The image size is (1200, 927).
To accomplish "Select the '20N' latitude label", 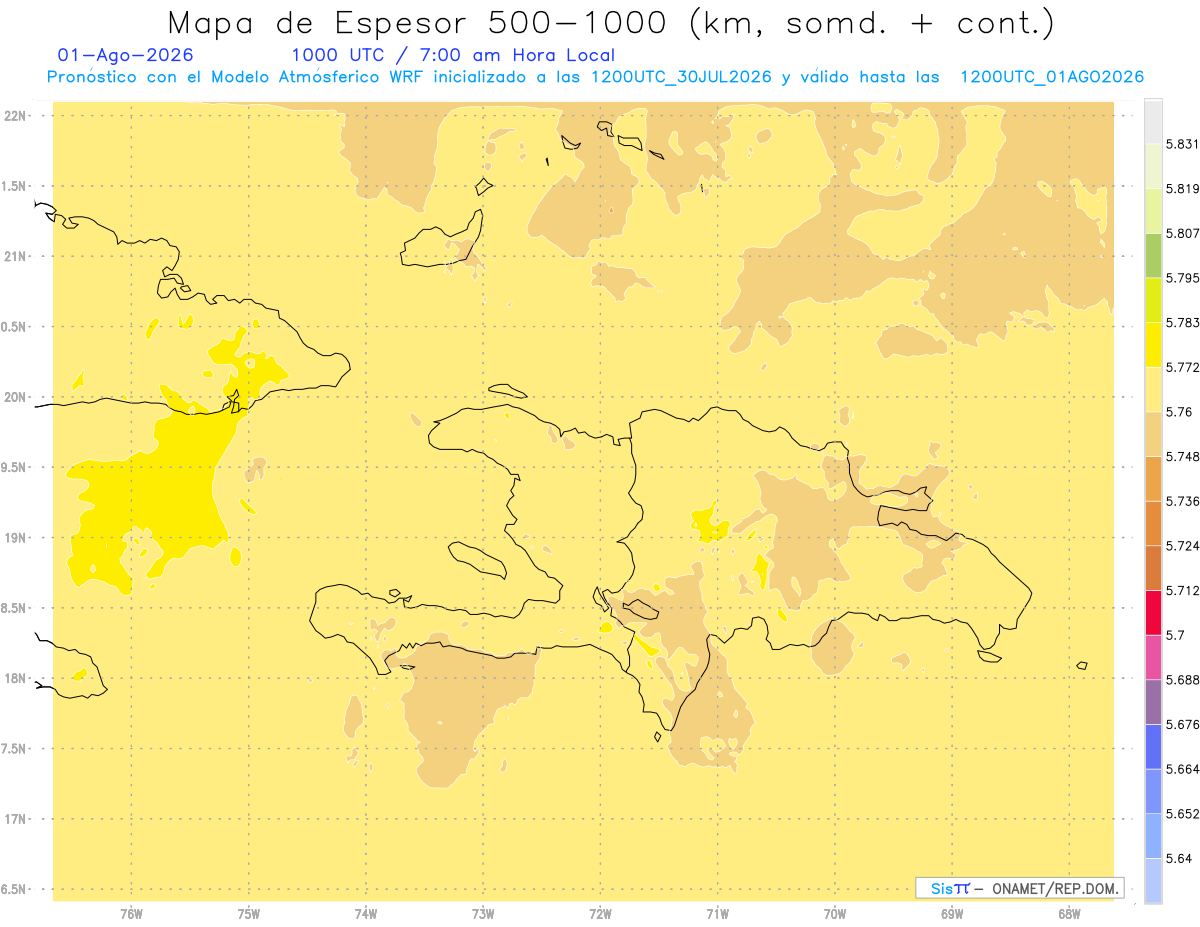I will click(16, 397).
